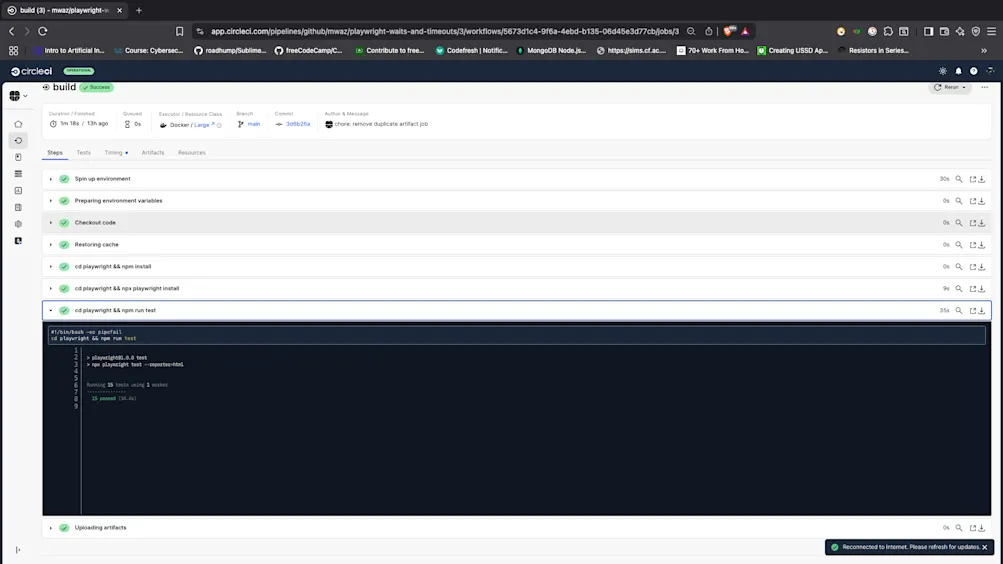Open the help question mark icon
1003x564 pixels.
pos(974,71)
